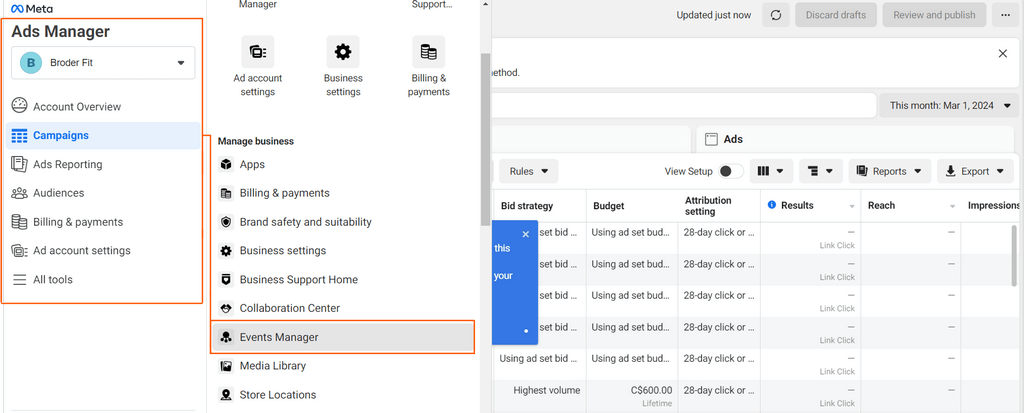
Task: Click Discard drafts button
Action: pos(836,15)
